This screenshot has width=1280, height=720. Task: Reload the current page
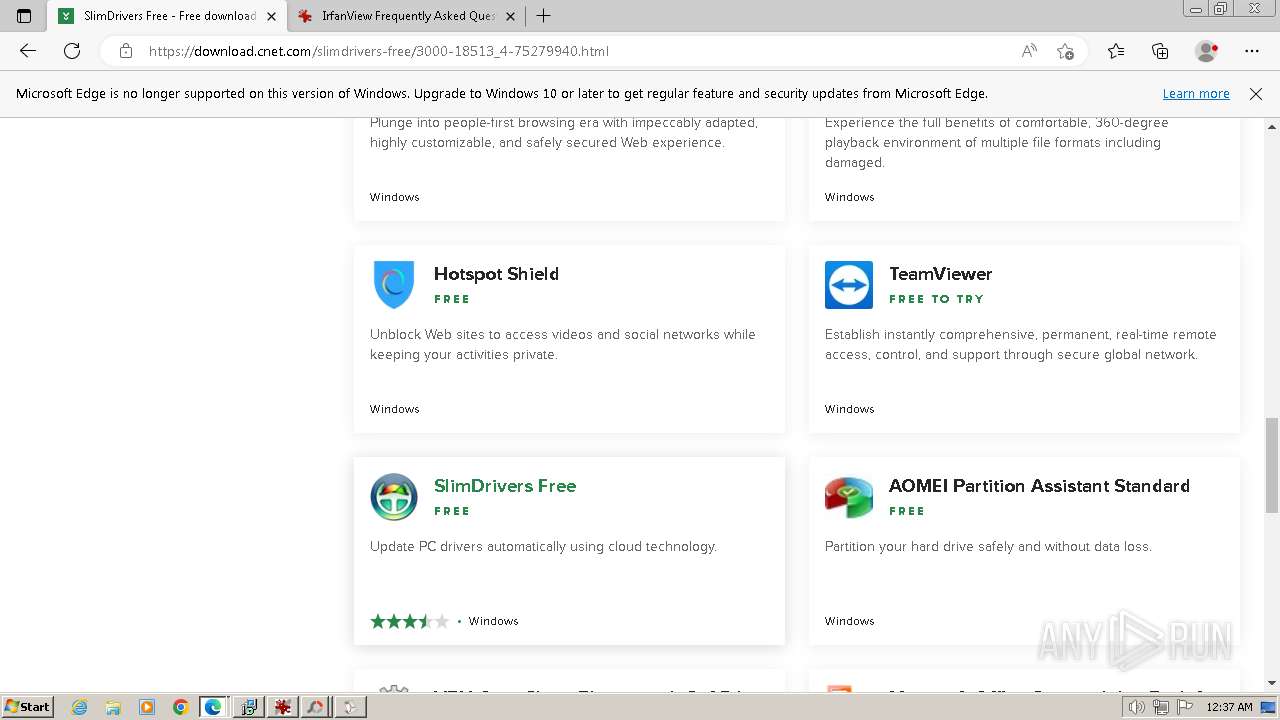point(72,51)
